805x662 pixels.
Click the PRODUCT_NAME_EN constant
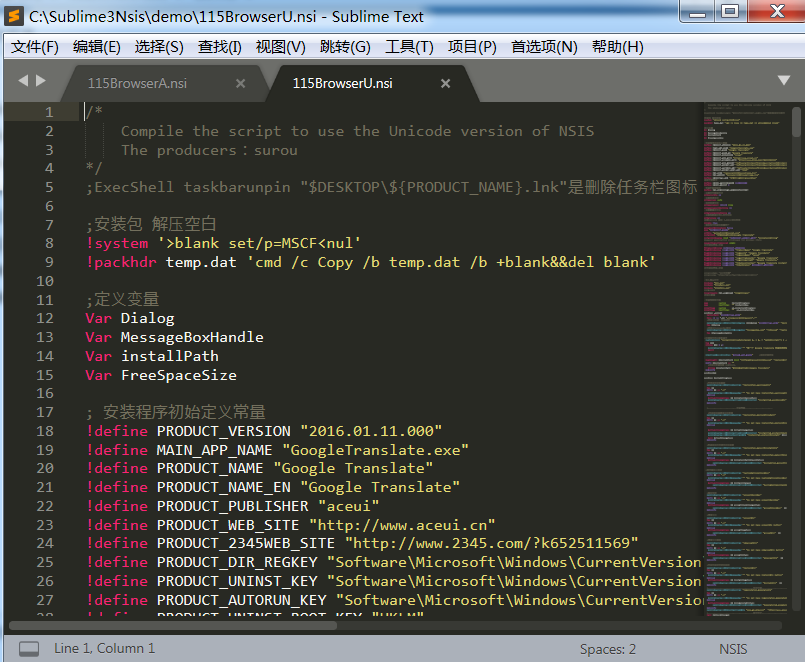[223, 487]
